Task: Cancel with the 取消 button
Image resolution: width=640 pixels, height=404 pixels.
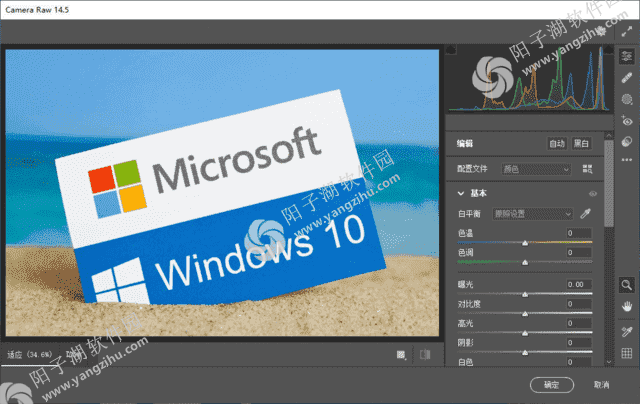Action: point(602,385)
